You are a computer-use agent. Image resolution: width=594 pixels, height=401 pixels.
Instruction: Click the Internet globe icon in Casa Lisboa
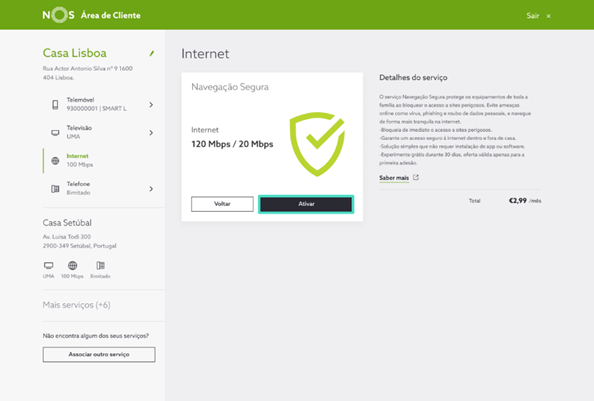point(55,161)
